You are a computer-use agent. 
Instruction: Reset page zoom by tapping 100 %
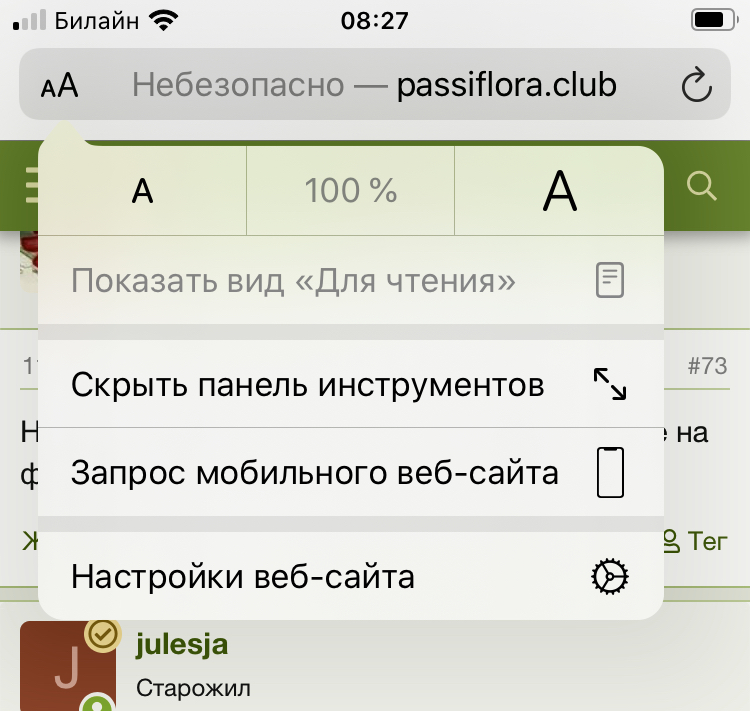pyautogui.click(x=350, y=190)
